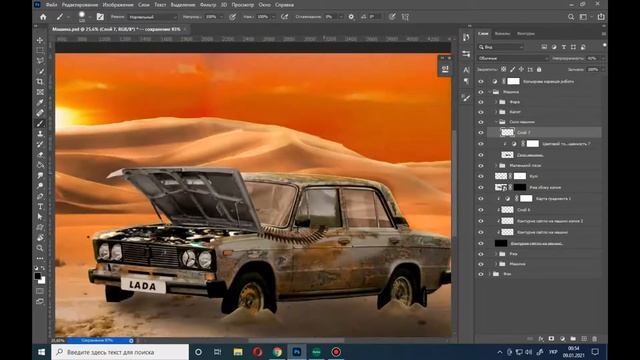Hide the Ржа group
The width and height of the screenshot is (640, 360).
pos(481,254)
